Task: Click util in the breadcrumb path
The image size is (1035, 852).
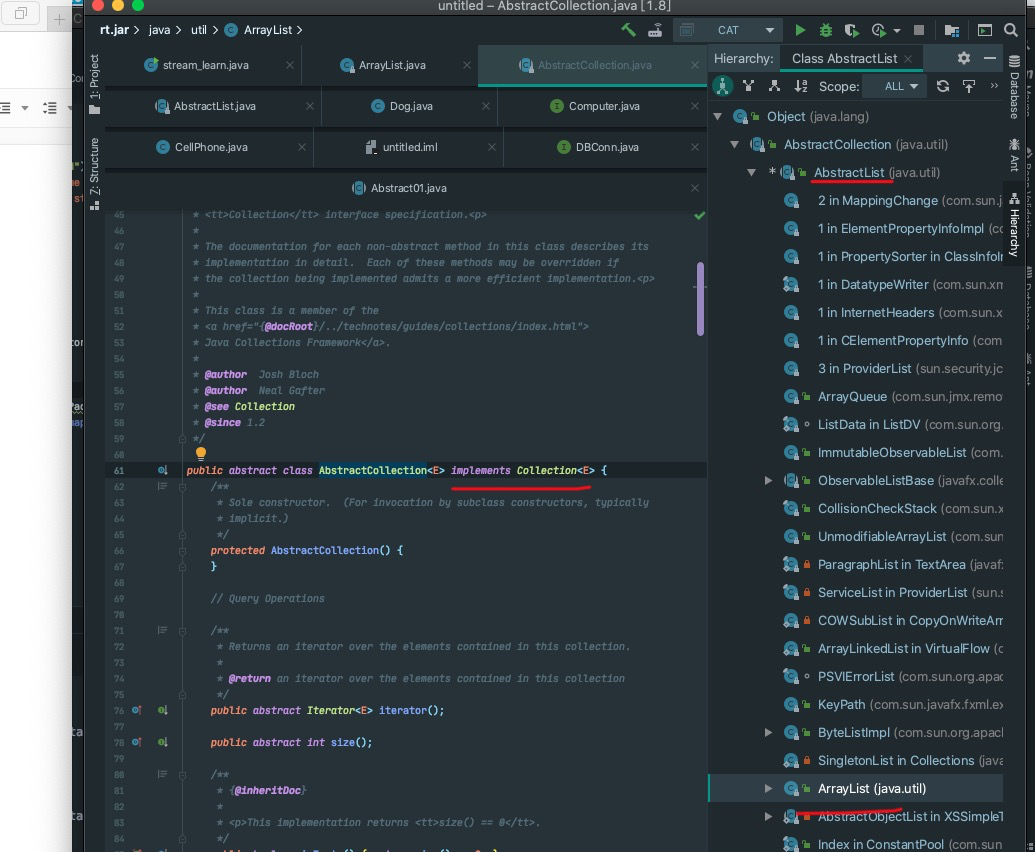Action: coord(199,30)
